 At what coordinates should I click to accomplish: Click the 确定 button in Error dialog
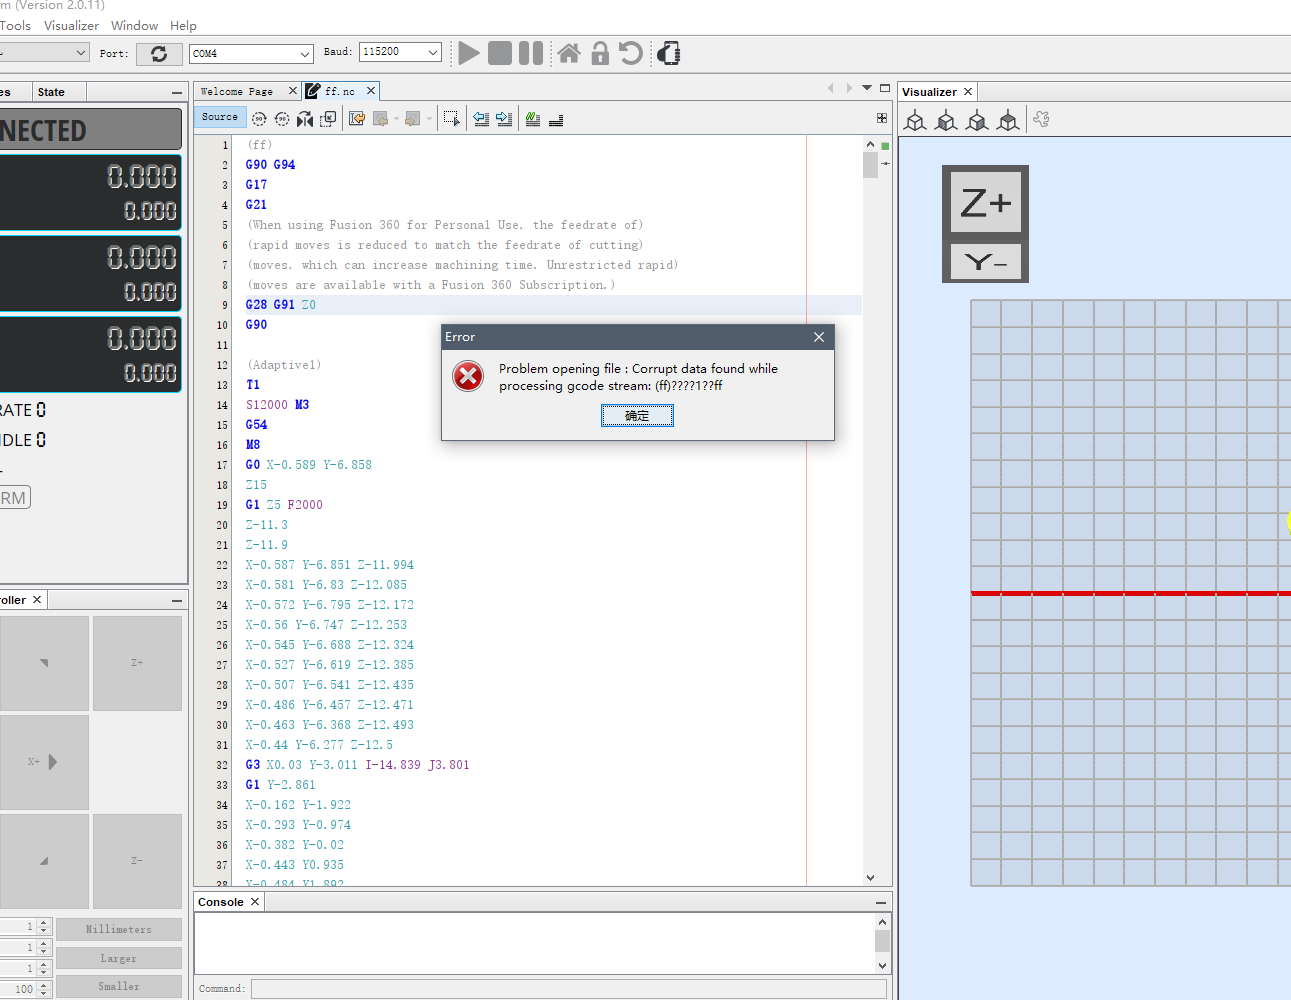pos(637,415)
